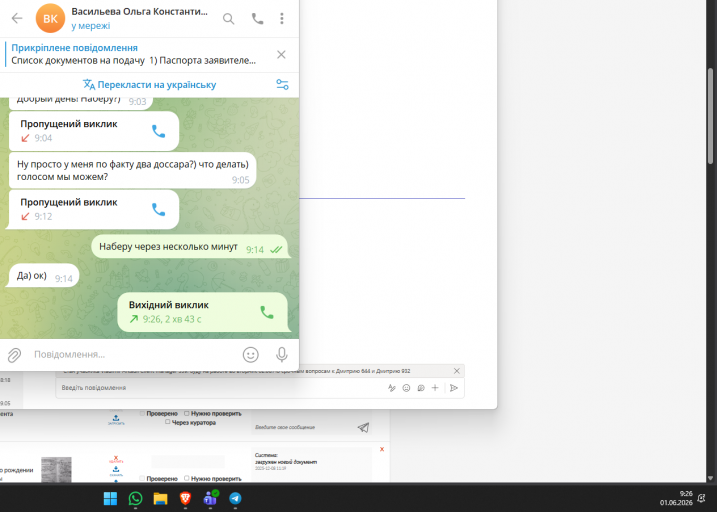Check the lower Проверено checkbox
717x512 pixels.
pos(143,478)
